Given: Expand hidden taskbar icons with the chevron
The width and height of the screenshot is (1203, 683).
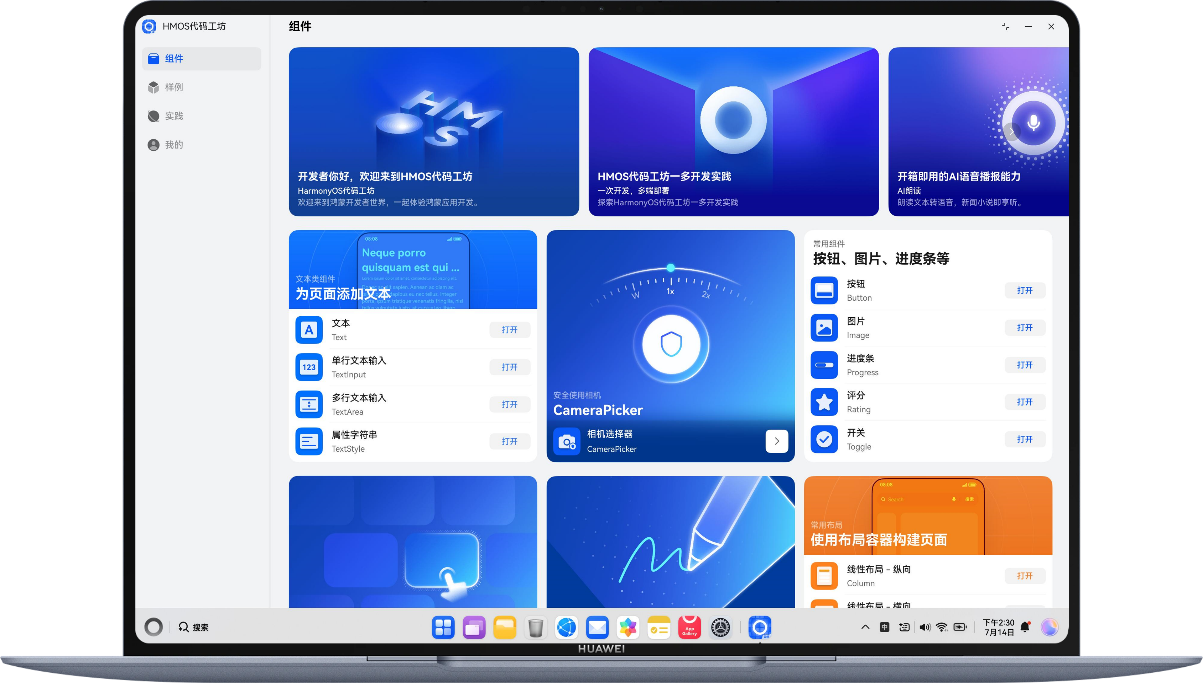Looking at the screenshot, I should coord(865,626).
